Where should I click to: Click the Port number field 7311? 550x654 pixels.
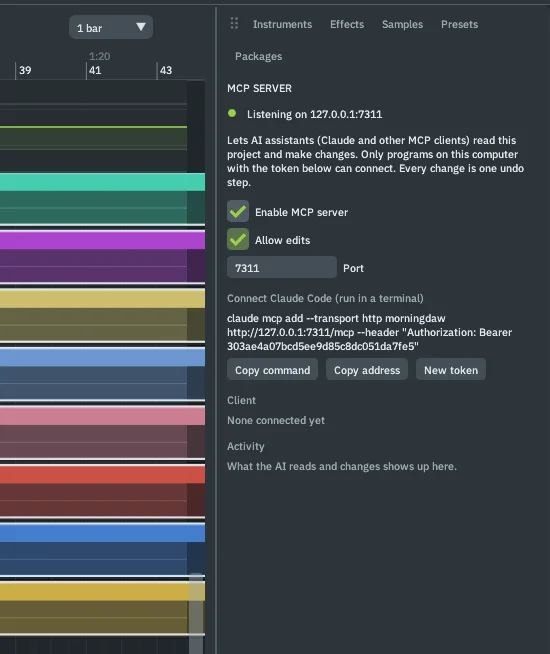click(x=282, y=267)
